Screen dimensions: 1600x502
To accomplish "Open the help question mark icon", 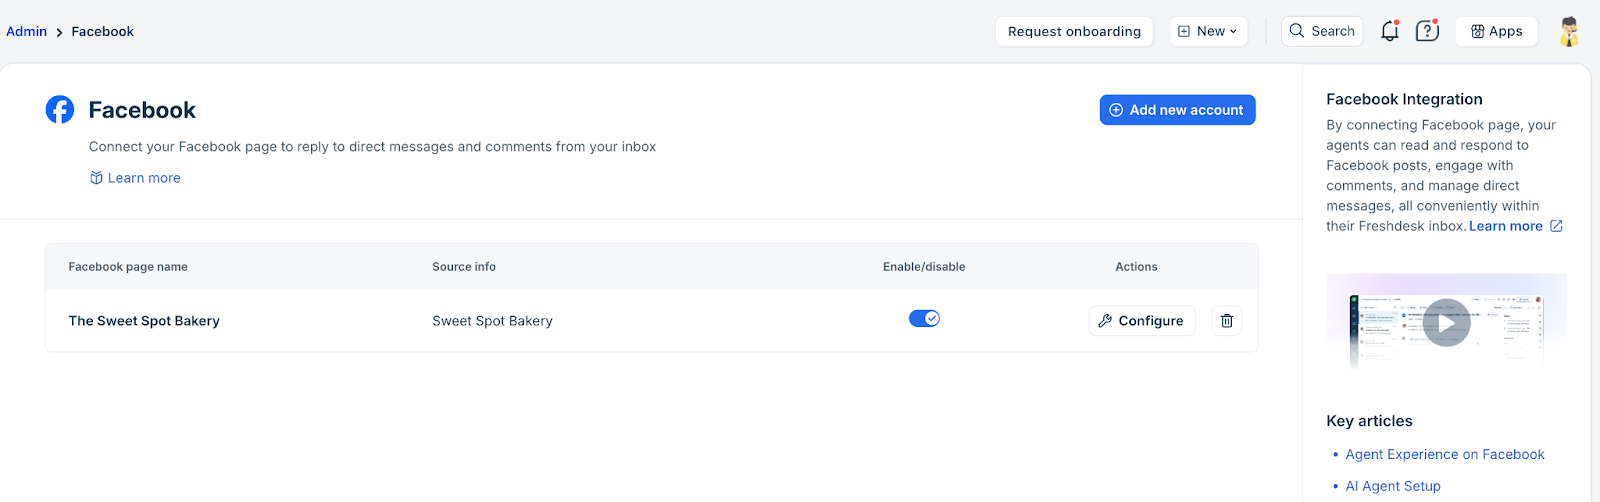I will point(1427,31).
